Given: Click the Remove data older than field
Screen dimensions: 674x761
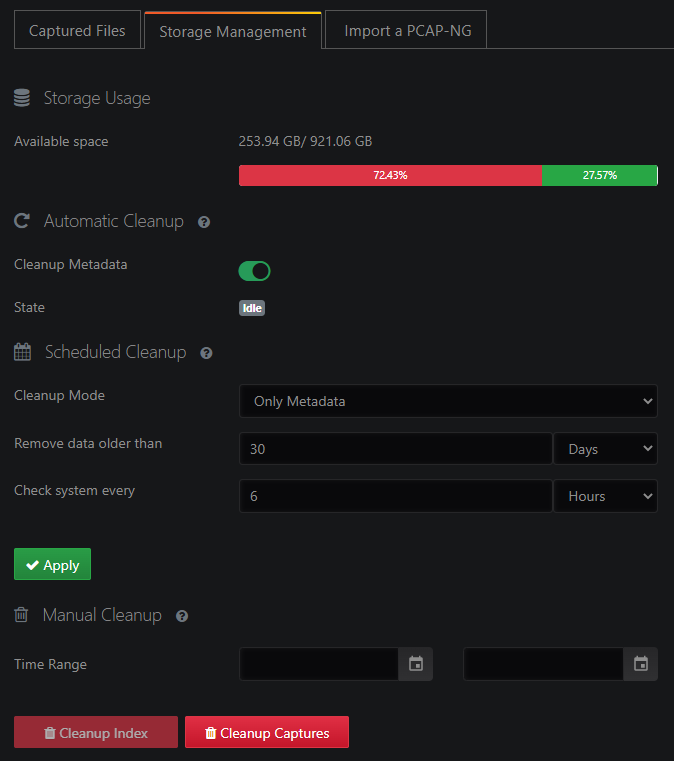Looking at the screenshot, I should [x=395, y=449].
